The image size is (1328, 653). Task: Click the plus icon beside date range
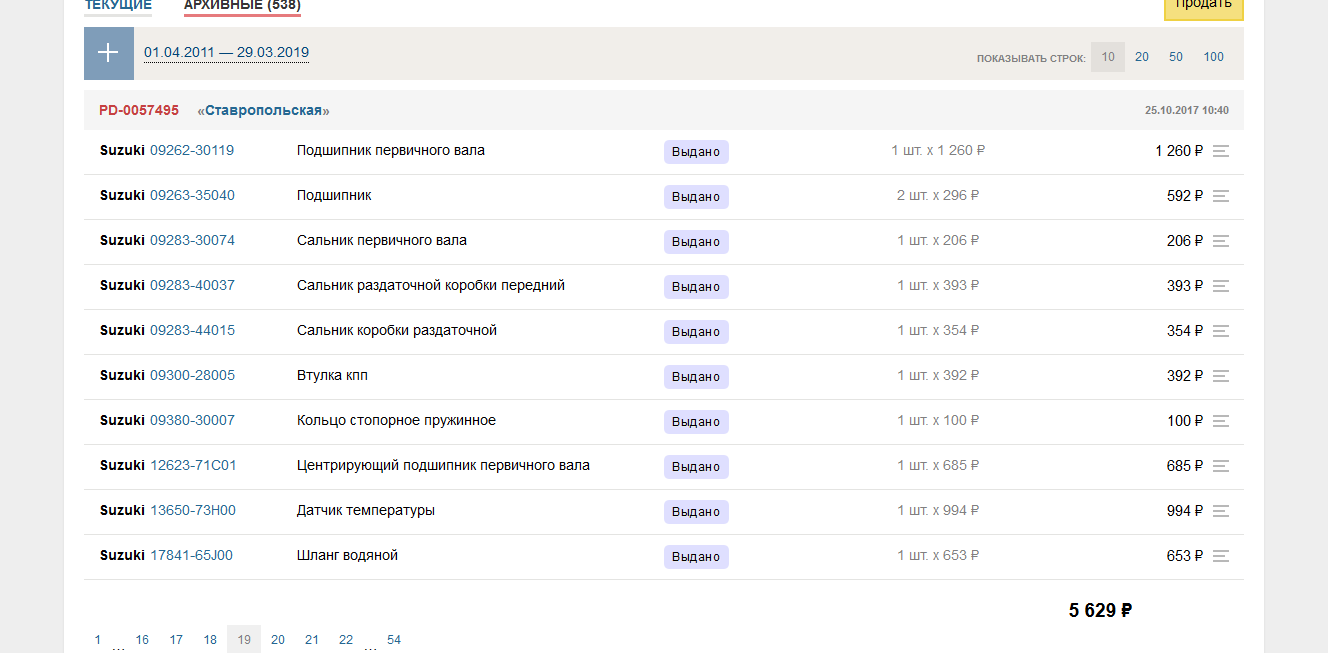(109, 53)
